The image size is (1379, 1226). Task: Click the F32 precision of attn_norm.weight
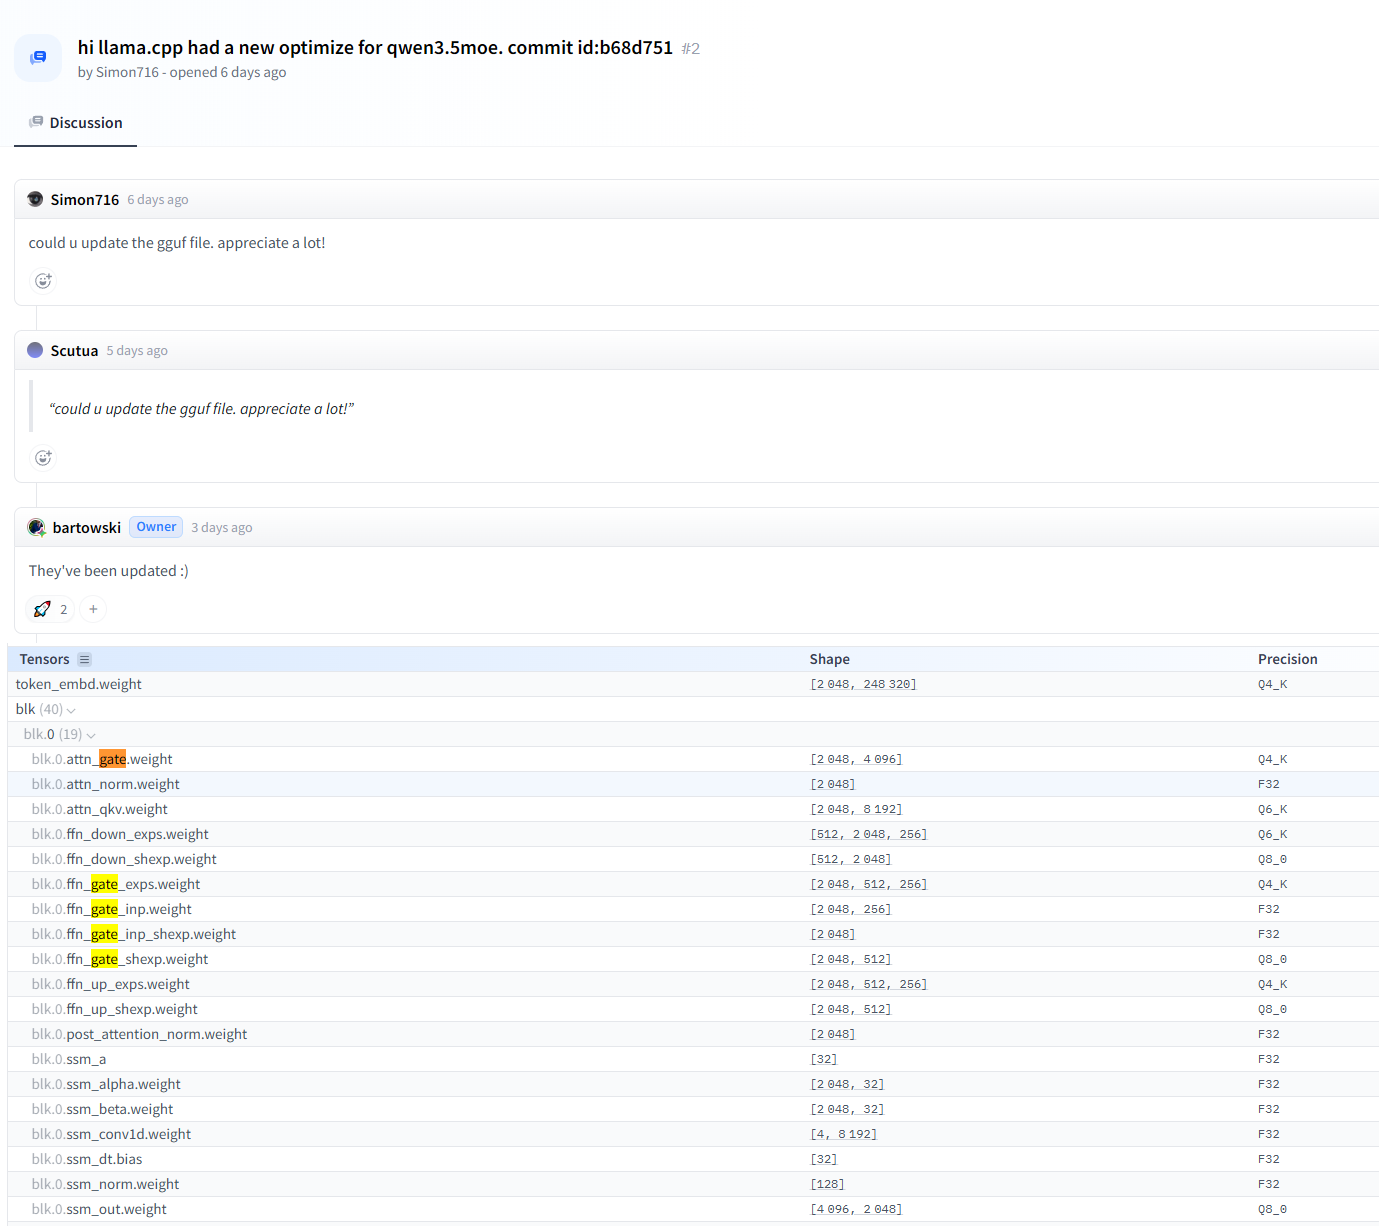pyautogui.click(x=1269, y=784)
